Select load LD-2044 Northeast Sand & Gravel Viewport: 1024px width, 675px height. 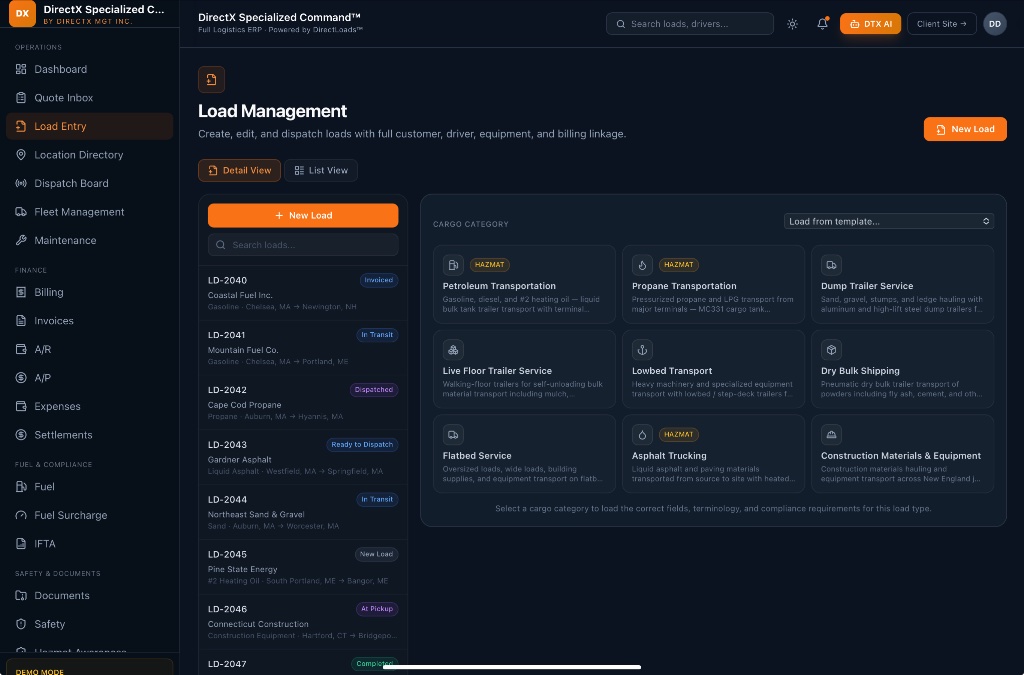coord(303,512)
